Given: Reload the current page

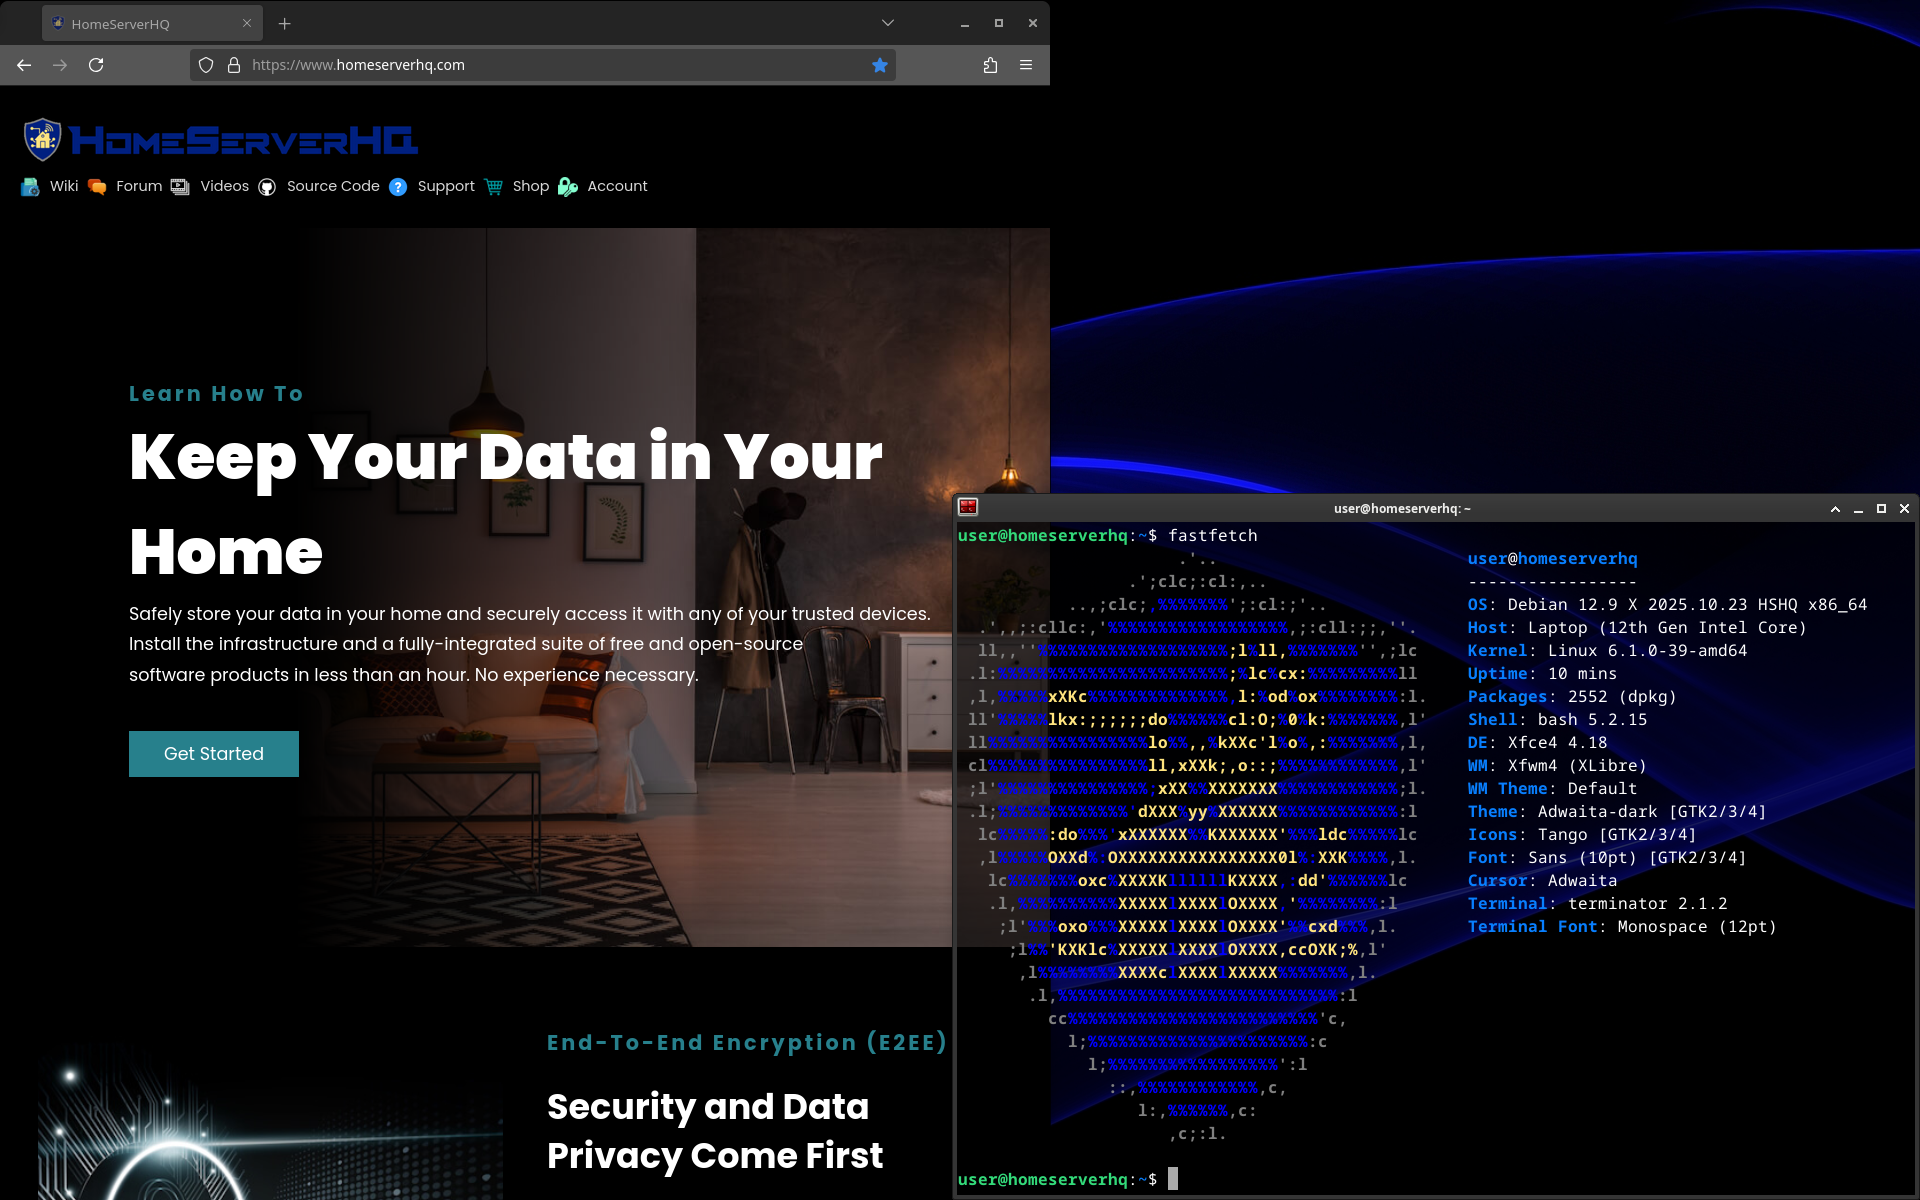Looking at the screenshot, I should 96,65.
